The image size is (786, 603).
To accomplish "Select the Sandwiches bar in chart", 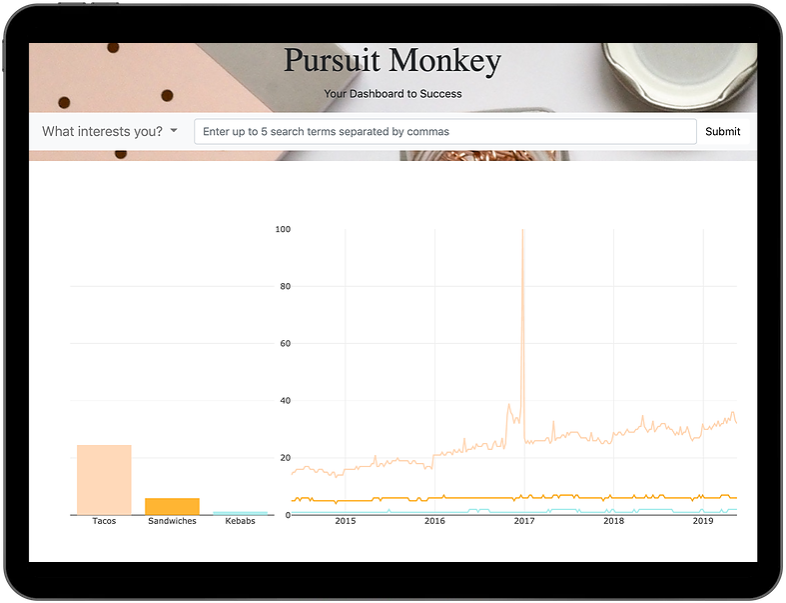I will coord(172,506).
